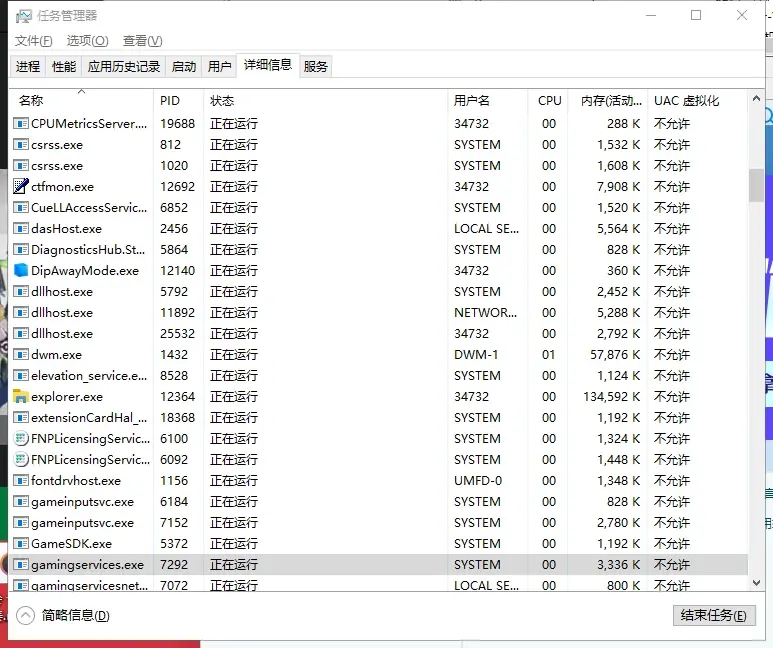
Task: Switch to the 启动 tab
Action: (184, 67)
